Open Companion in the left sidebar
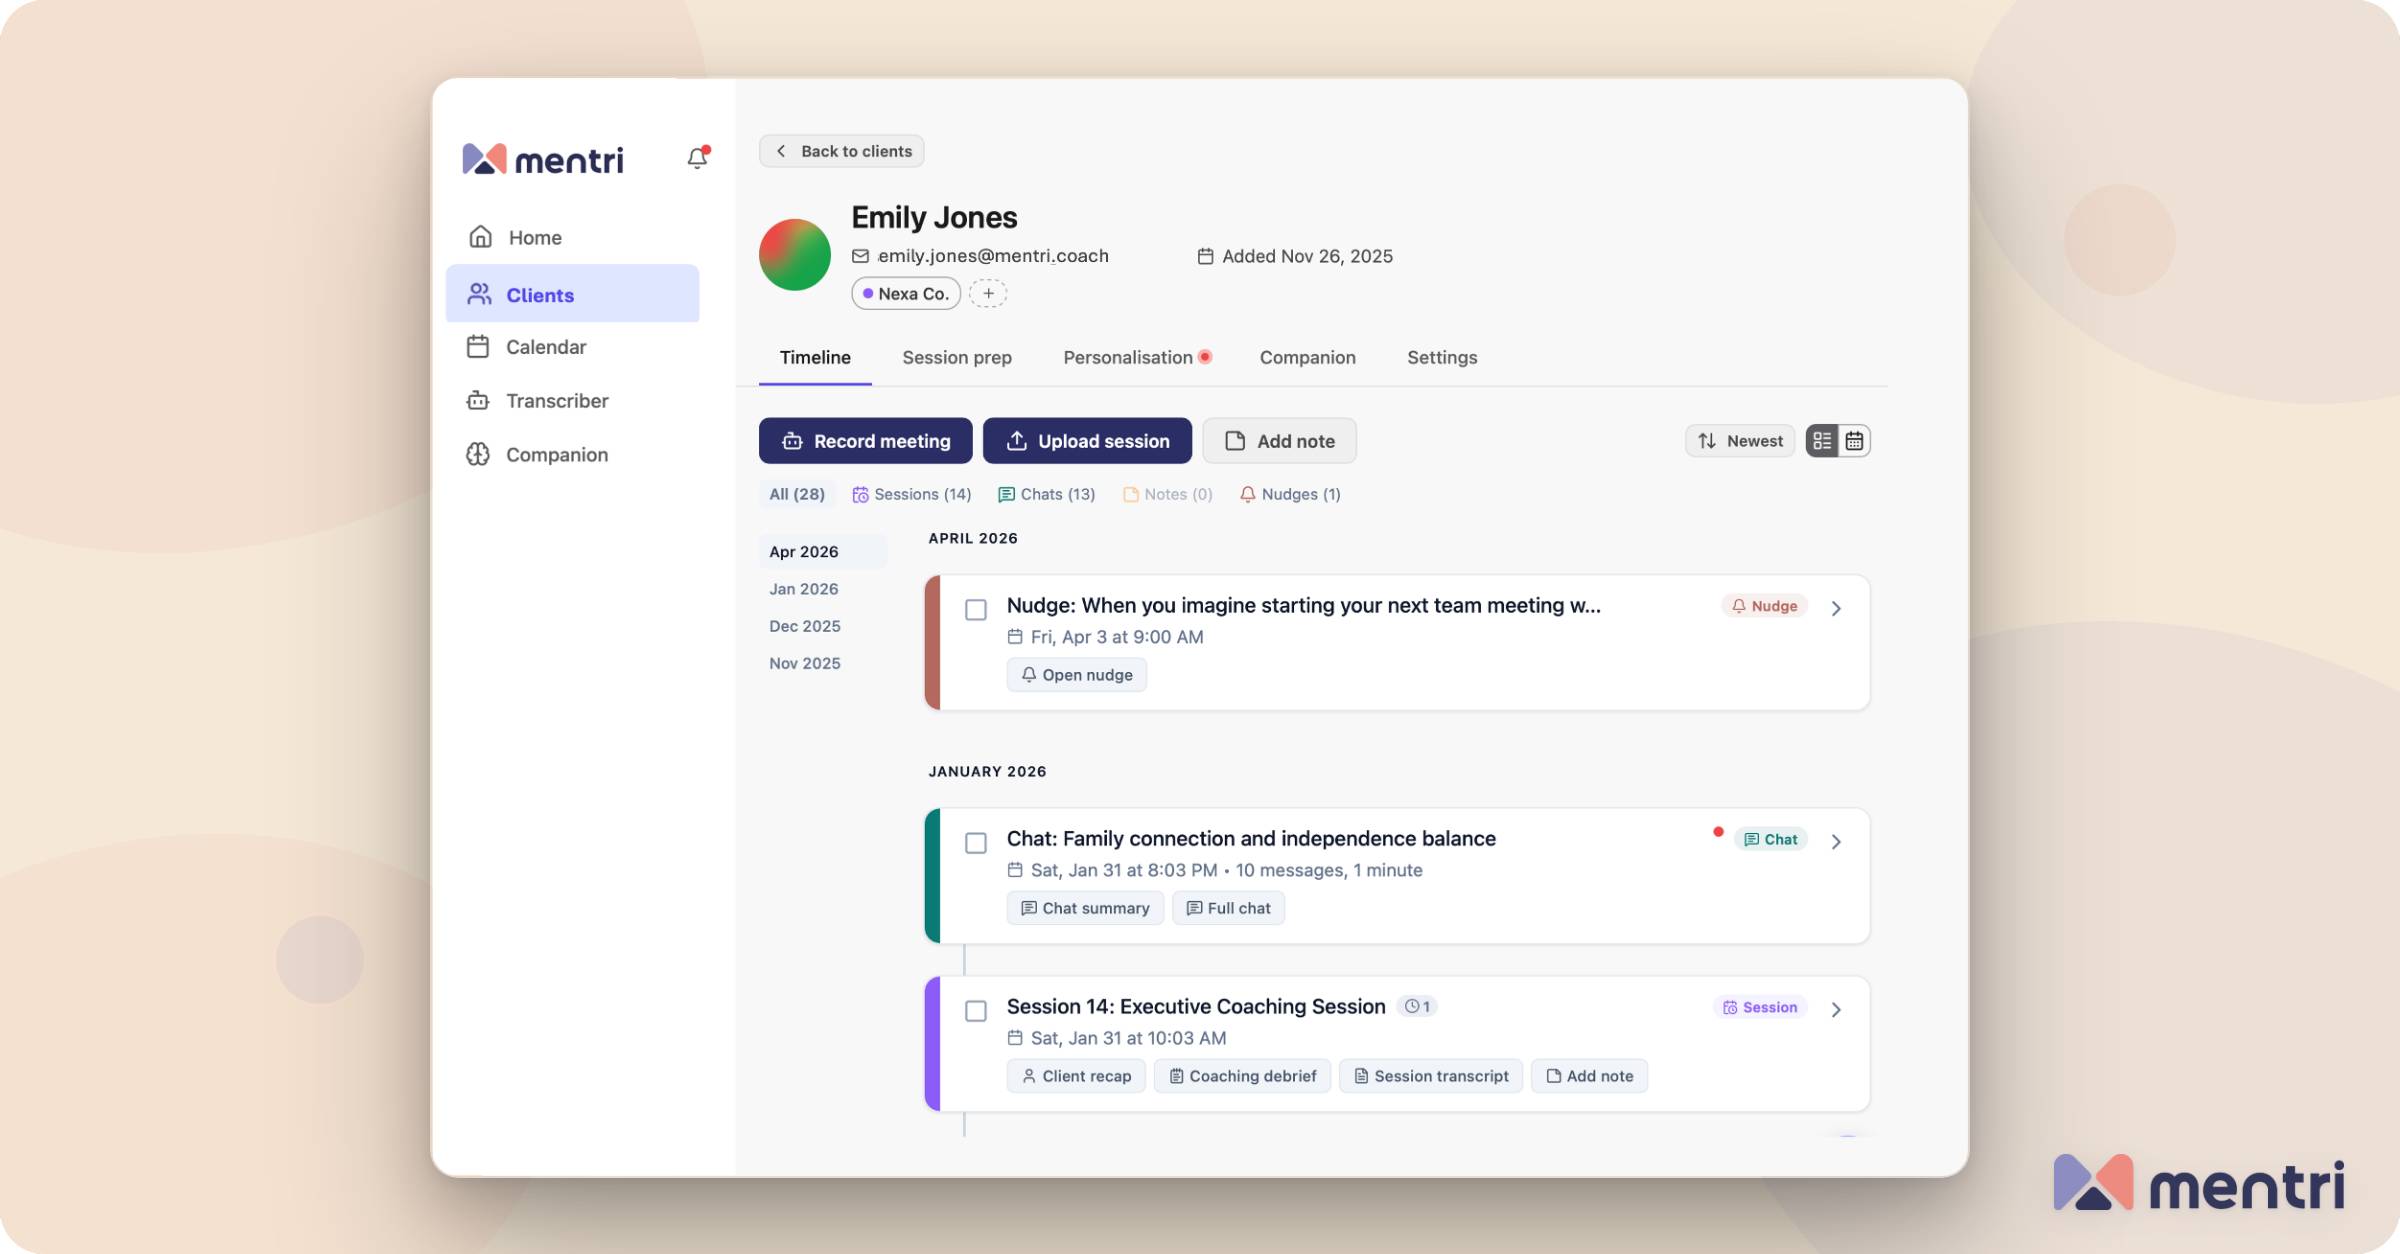The image size is (2400, 1254). point(556,455)
